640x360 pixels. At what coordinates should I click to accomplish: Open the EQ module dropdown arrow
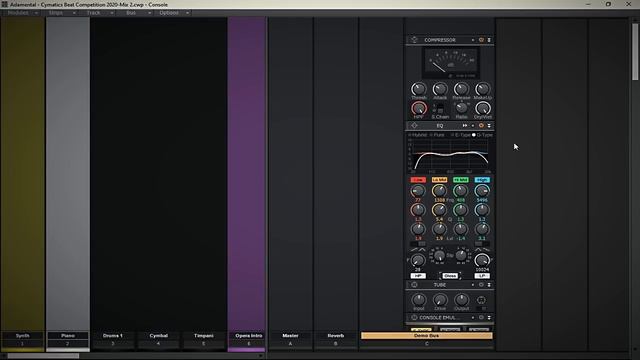tap(473, 126)
